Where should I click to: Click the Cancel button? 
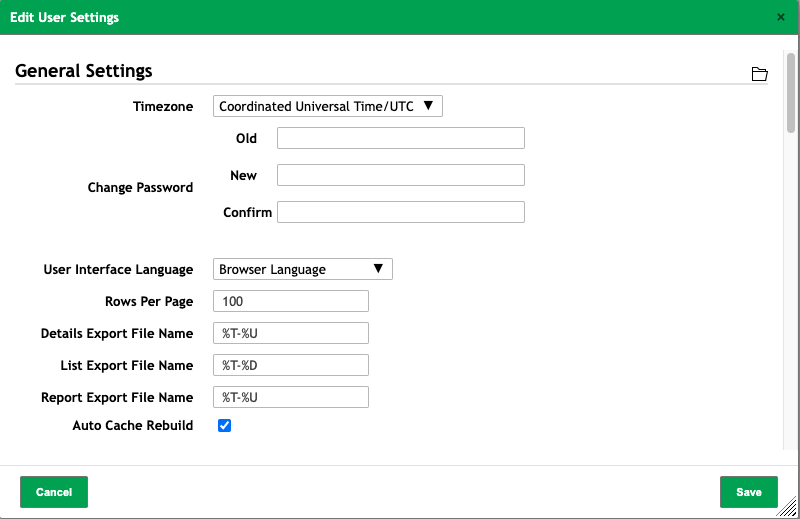pyautogui.click(x=54, y=492)
